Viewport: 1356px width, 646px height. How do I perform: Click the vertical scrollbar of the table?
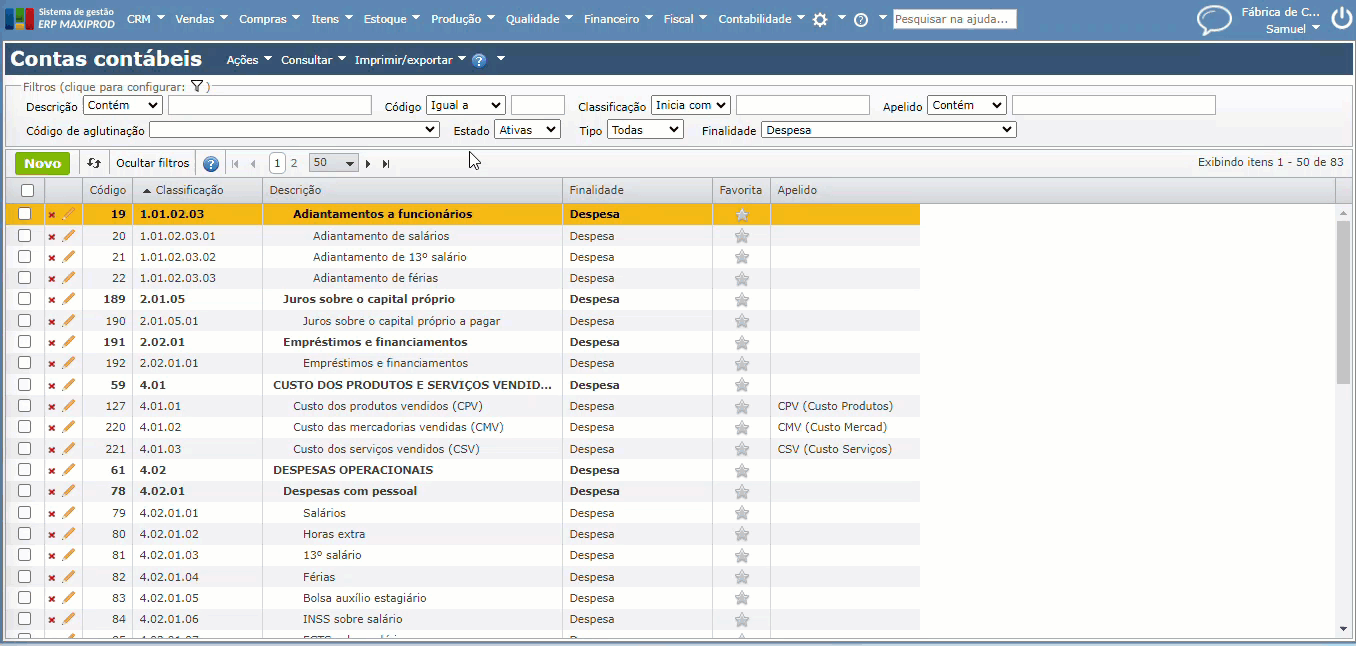[x=1343, y=300]
